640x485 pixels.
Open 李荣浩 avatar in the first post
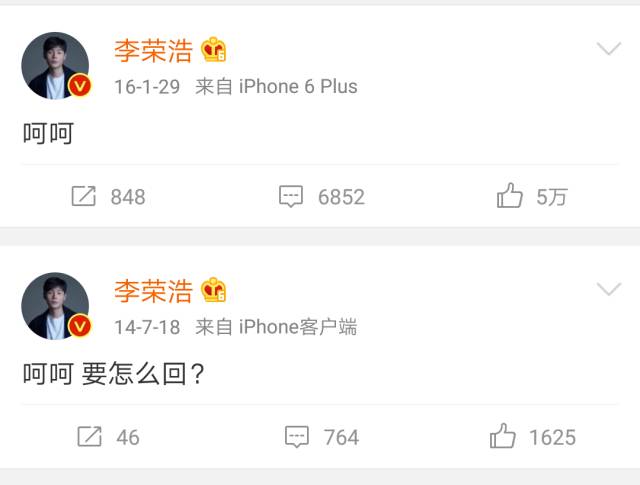coord(55,66)
